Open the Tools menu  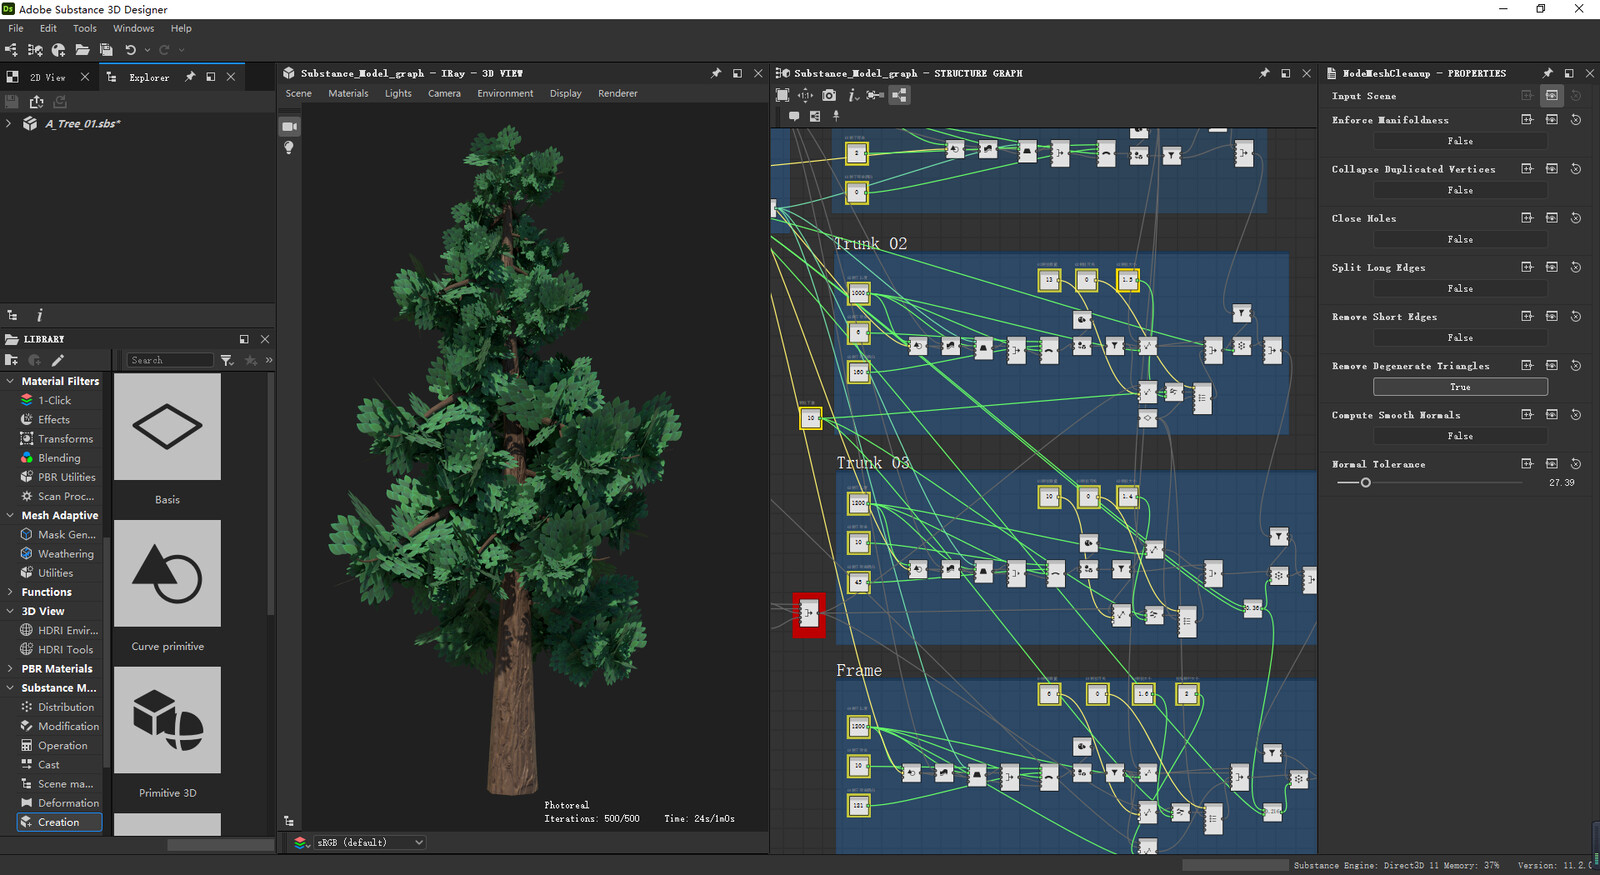click(85, 28)
